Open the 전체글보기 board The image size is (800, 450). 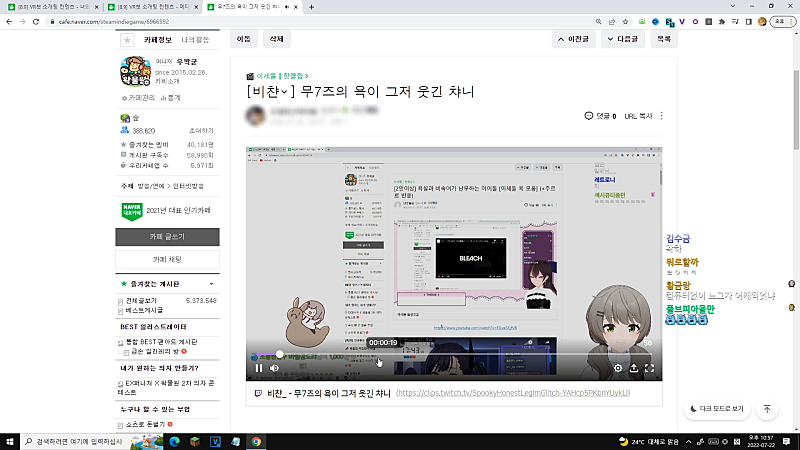point(141,301)
